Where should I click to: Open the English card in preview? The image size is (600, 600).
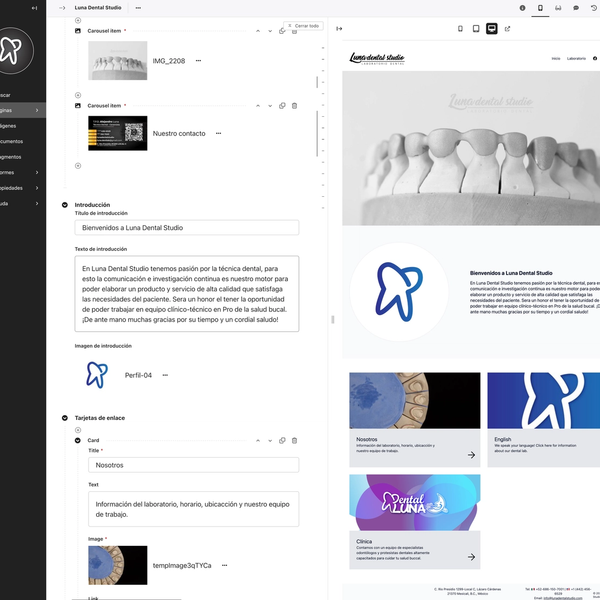[x=543, y=419]
